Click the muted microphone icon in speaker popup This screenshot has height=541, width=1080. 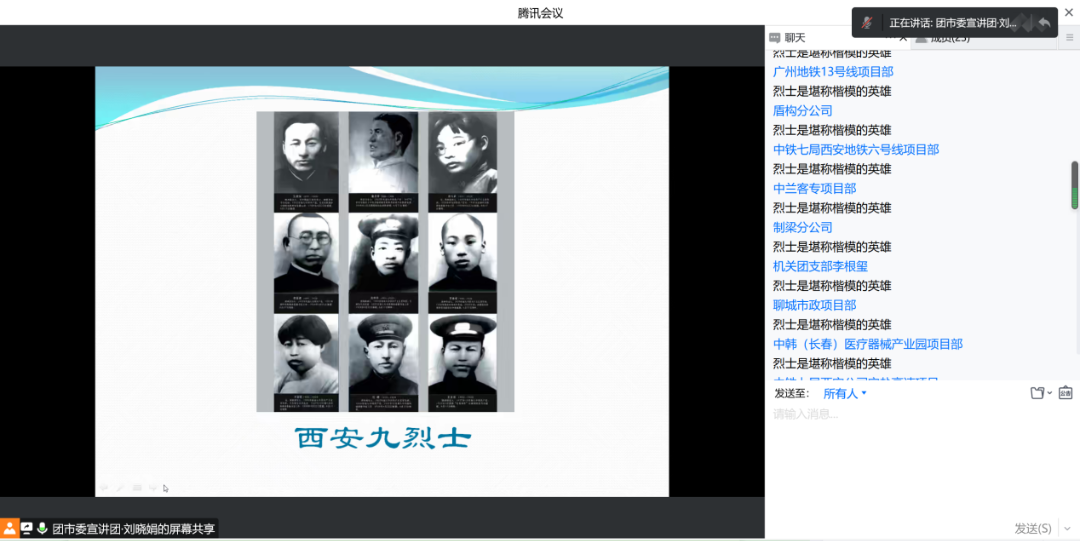pos(868,23)
